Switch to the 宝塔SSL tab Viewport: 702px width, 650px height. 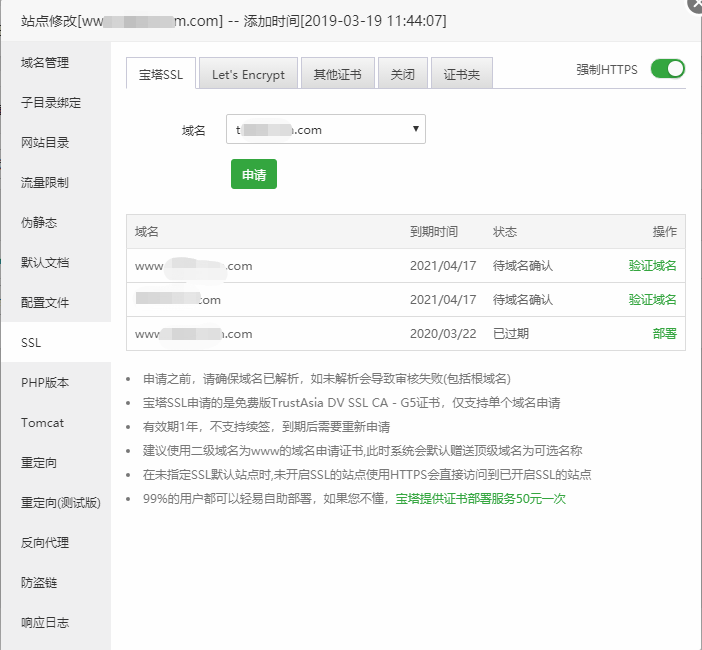[x=161, y=74]
